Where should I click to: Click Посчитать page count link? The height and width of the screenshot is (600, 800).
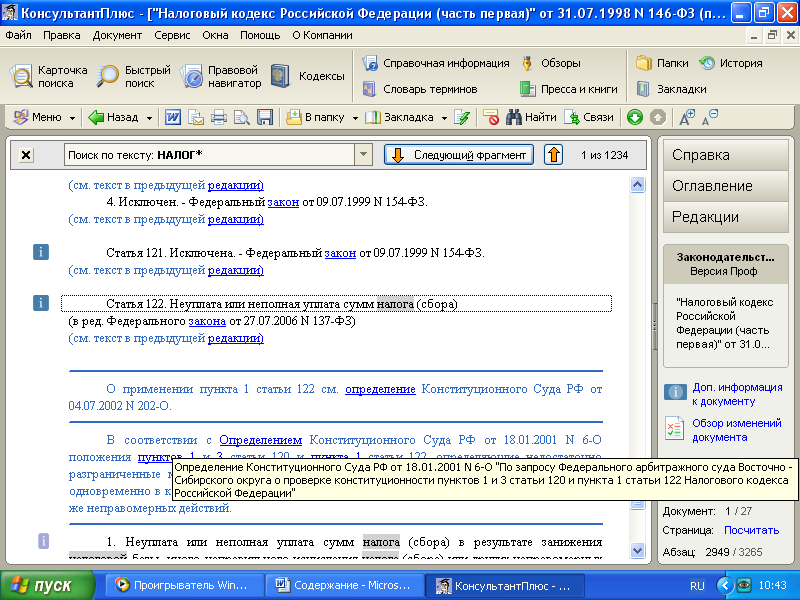point(751,531)
